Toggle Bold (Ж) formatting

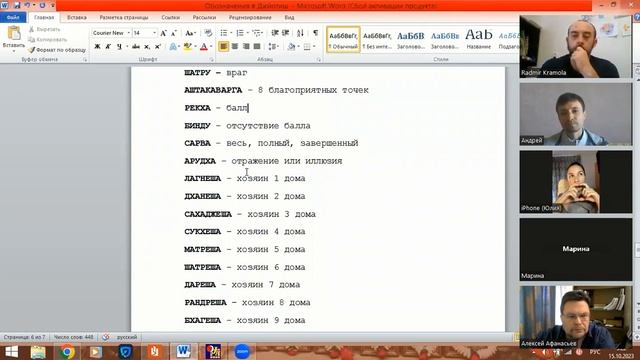point(97,47)
